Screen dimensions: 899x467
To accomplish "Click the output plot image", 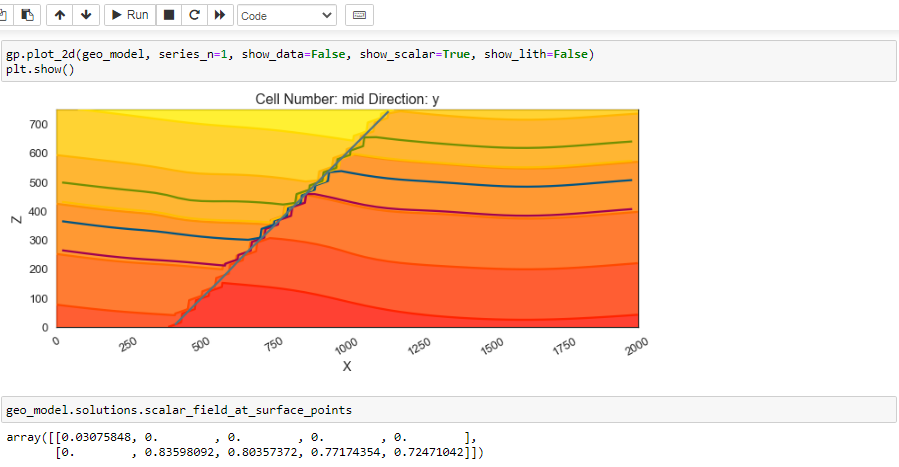I will click(x=330, y=232).
